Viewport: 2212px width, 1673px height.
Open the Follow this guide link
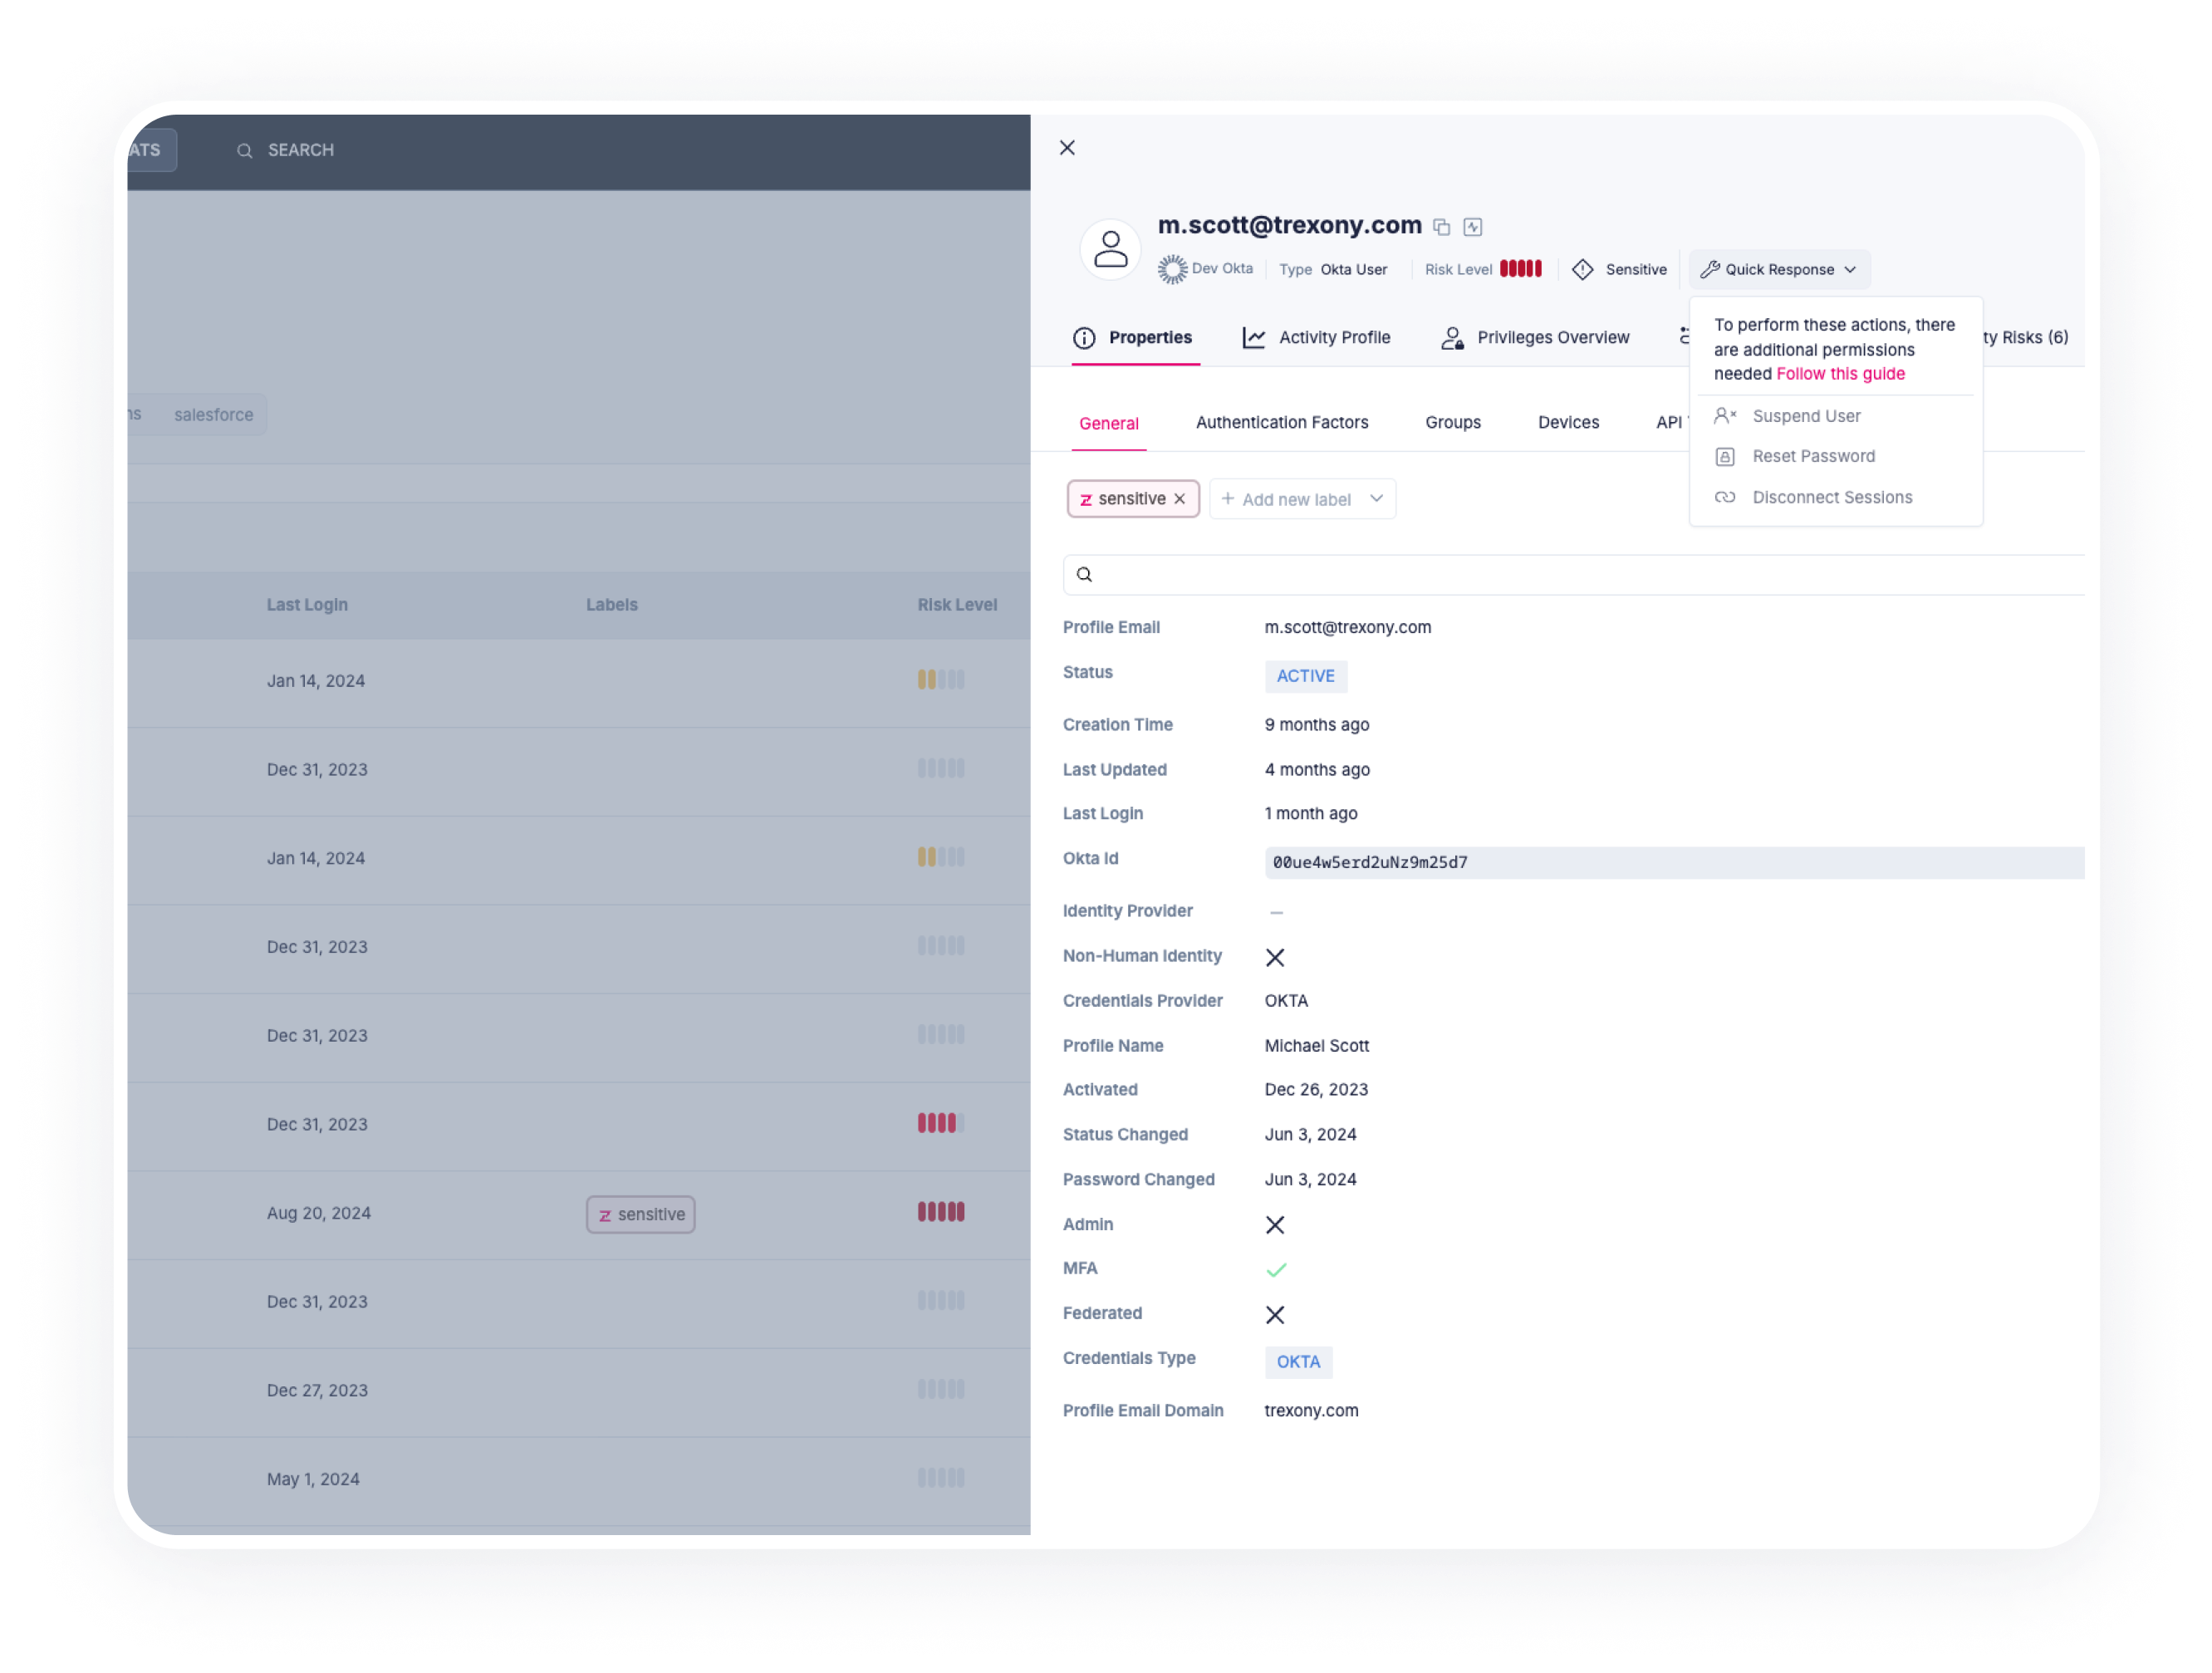click(x=1840, y=374)
